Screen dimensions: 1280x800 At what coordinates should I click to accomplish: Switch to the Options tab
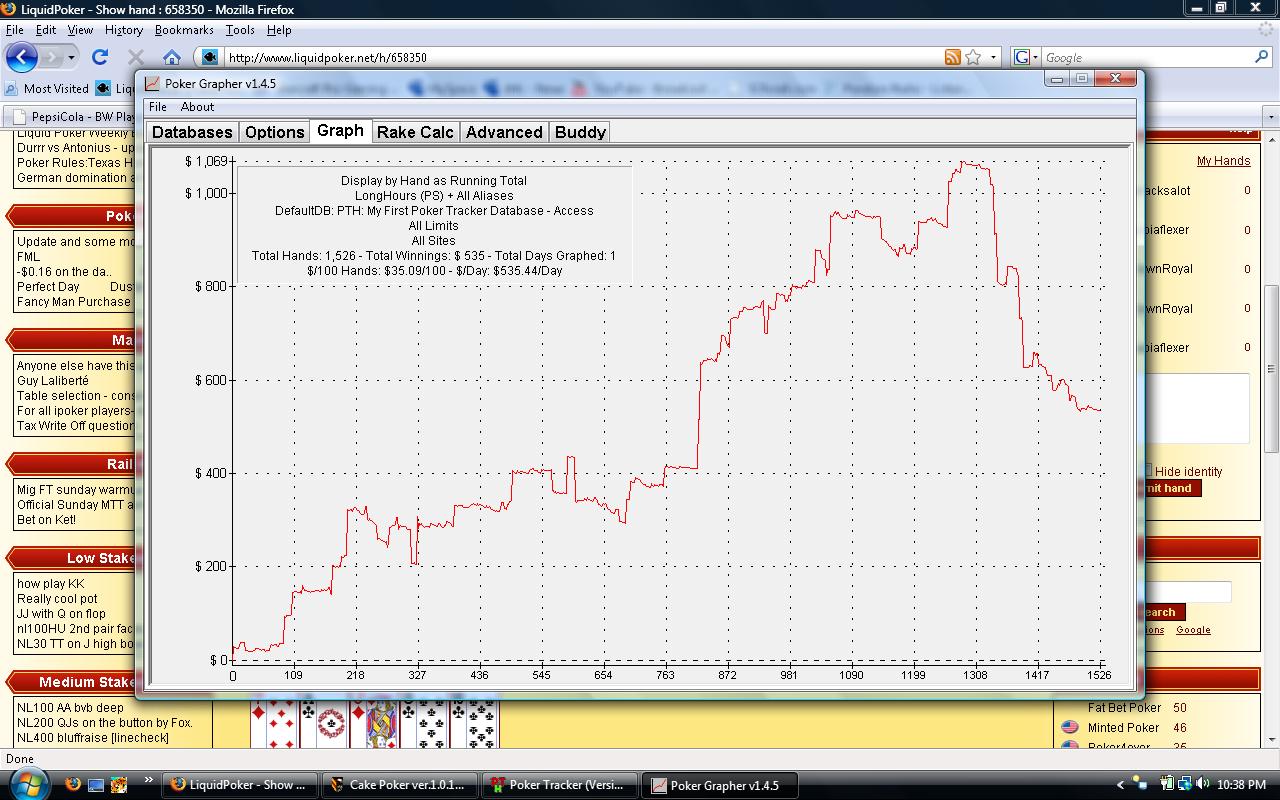(274, 132)
